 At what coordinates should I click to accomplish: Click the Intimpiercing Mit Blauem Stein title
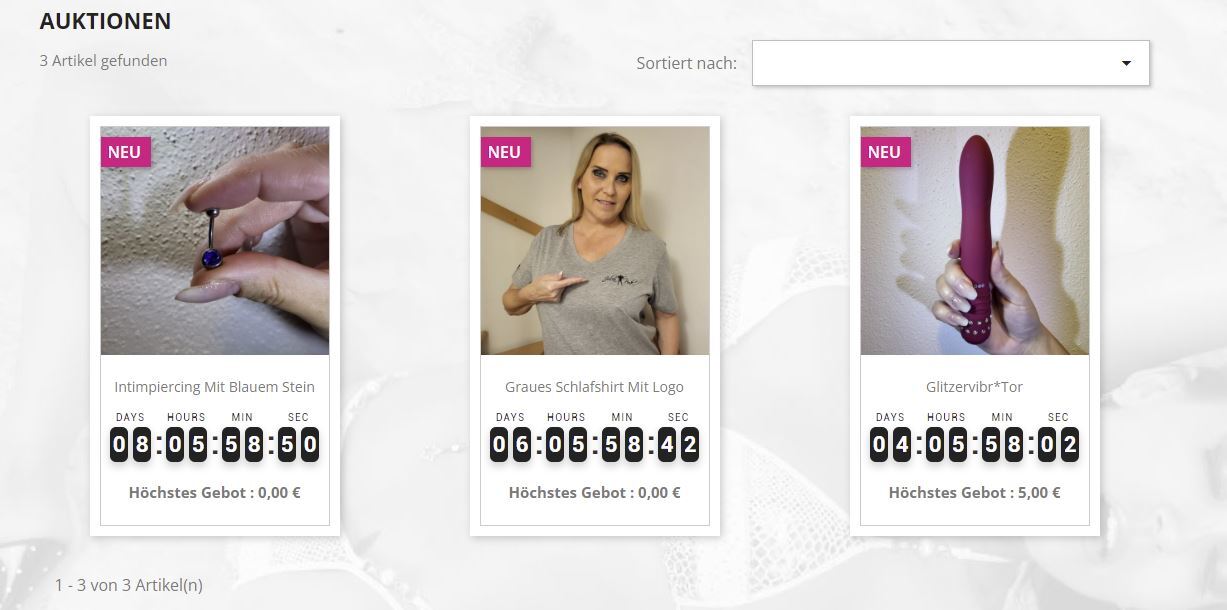[x=215, y=387]
